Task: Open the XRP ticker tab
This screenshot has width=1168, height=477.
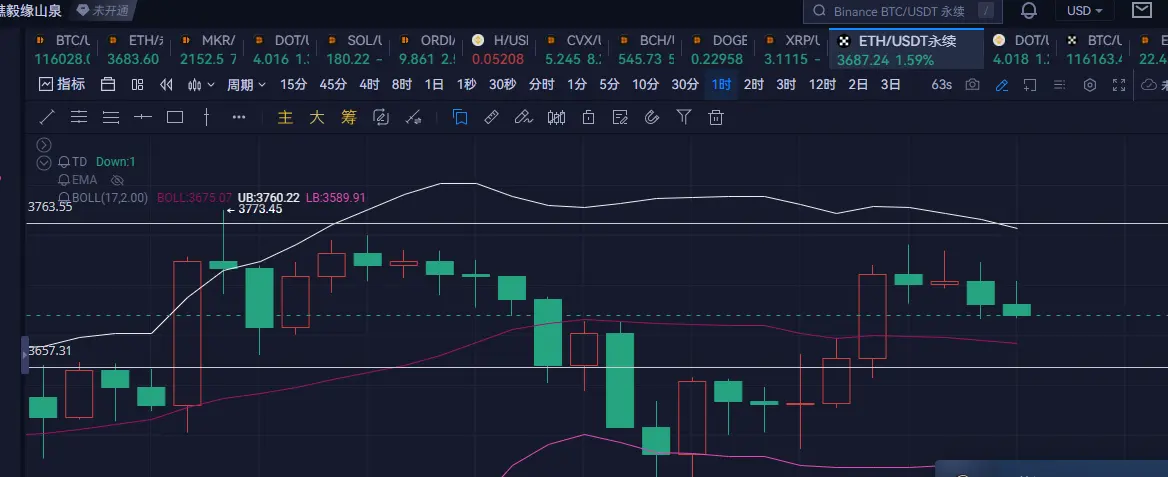Action: click(791, 50)
